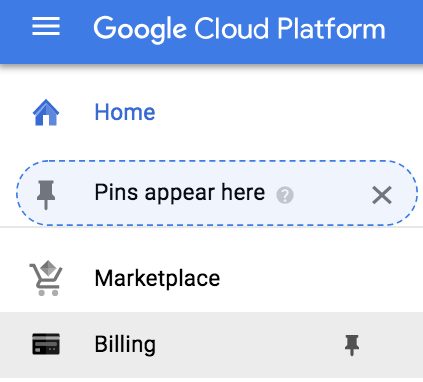This screenshot has width=423, height=382.
Task: Click the word Cloud in blue header
Action: (x=231, y=28)
